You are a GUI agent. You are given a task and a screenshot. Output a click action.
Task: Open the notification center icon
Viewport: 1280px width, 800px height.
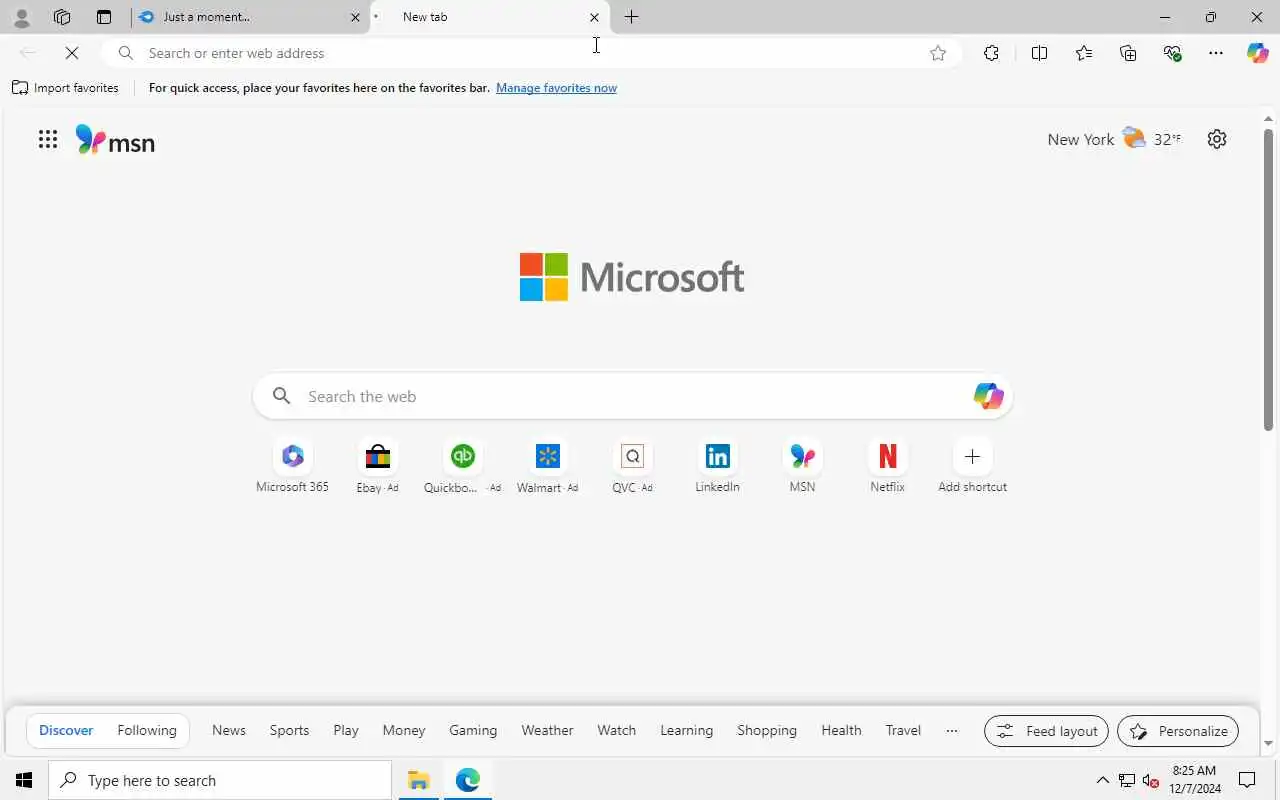1247,780
